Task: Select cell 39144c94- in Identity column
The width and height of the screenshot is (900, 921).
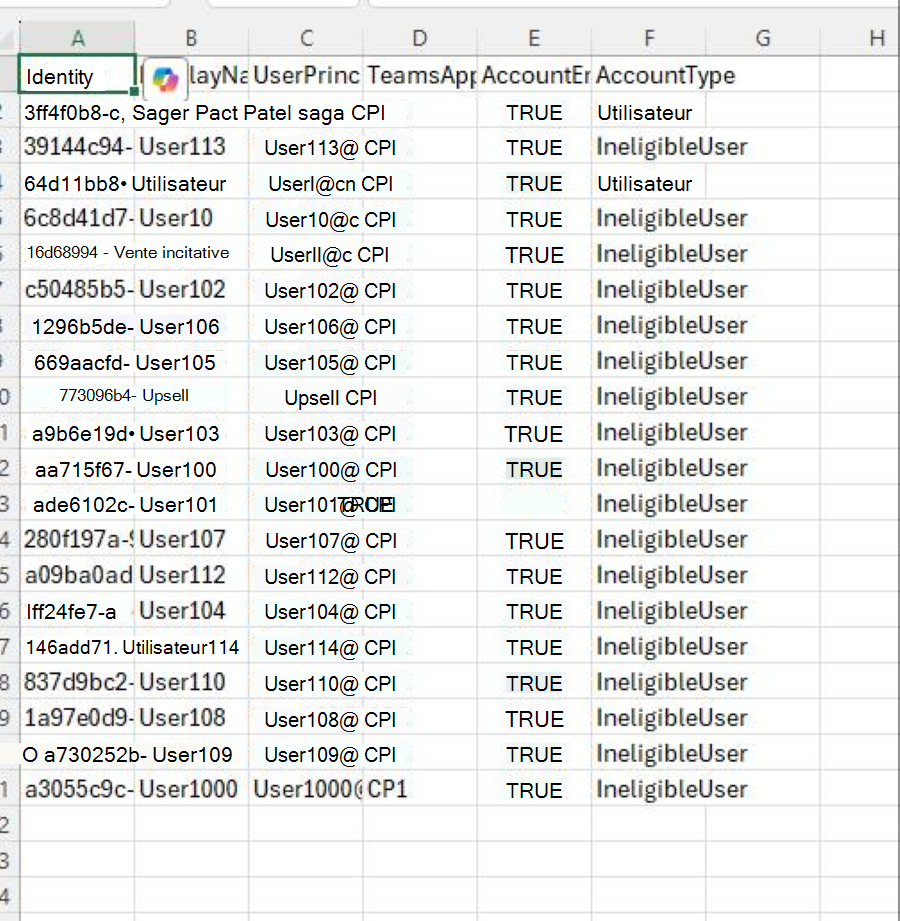Action: [x=78, y=147]
